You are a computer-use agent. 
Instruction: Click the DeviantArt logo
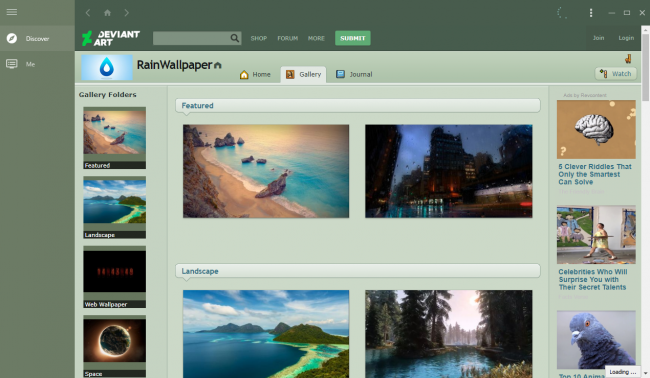click(x=111, y=38)
